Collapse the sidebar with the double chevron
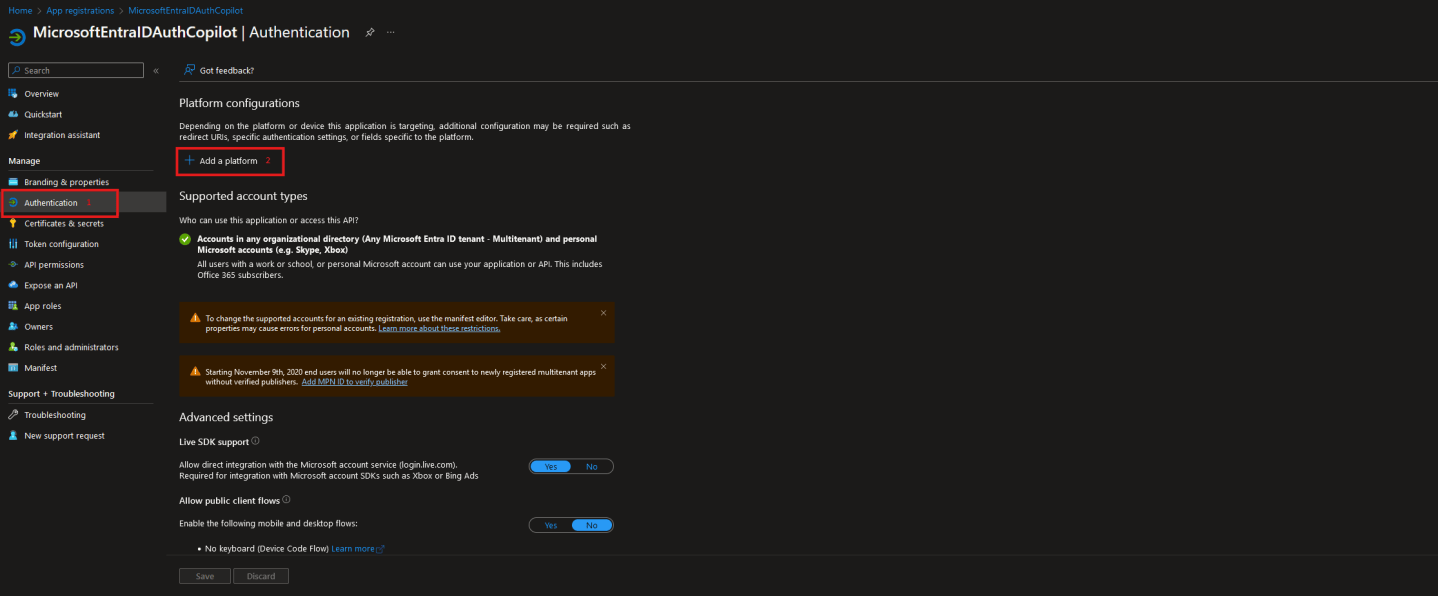Screen dimensions: 1438x596 coord(156,71)
